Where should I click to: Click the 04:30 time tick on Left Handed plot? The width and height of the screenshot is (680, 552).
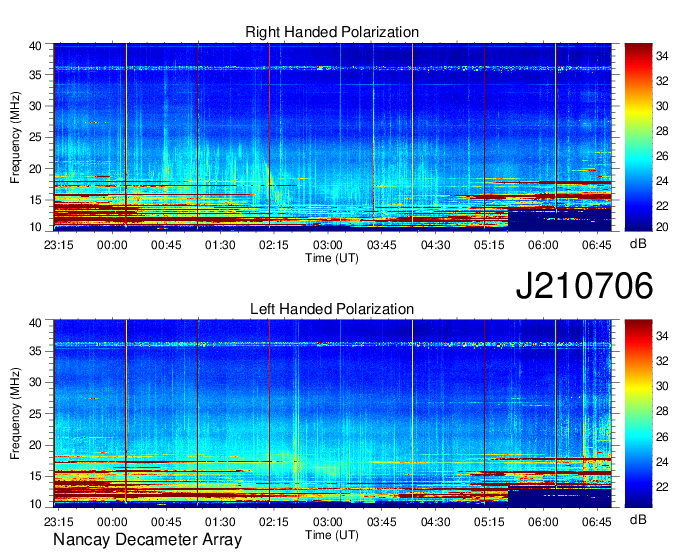(x=435, y=522)
